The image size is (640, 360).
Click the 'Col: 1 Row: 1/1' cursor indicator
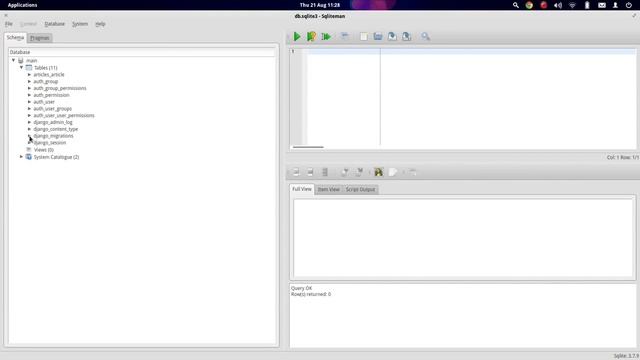pos(622,157)
